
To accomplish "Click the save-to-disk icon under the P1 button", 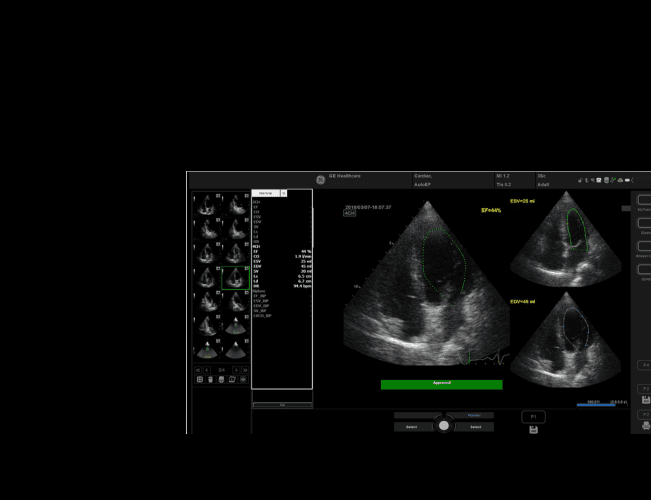I will pyautogui.click(x=533, y=430).
